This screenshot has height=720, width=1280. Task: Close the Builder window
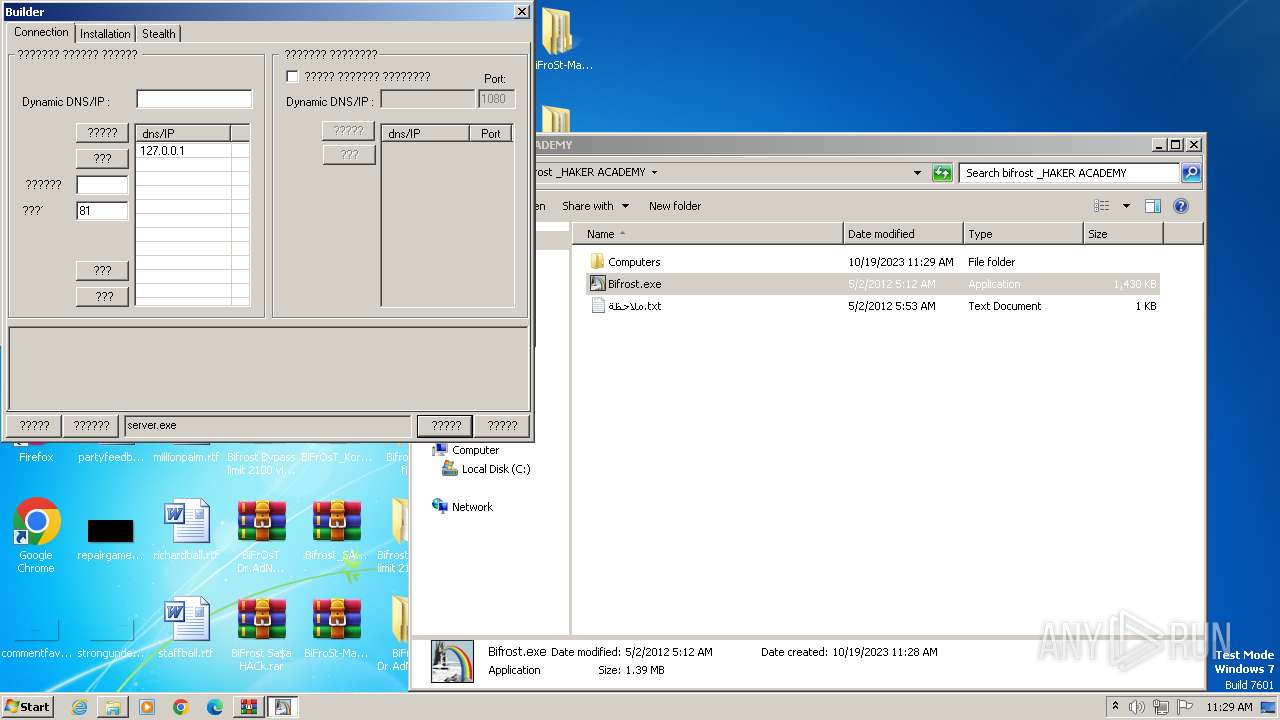521,11
